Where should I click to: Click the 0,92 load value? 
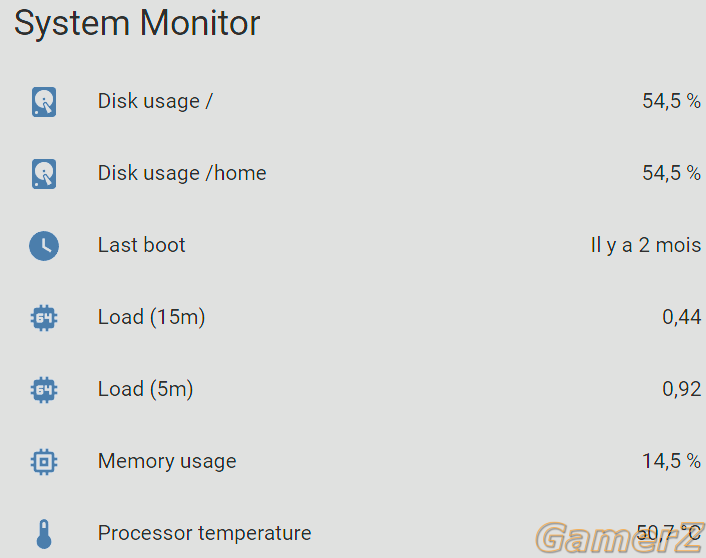(x=681, y=389)
